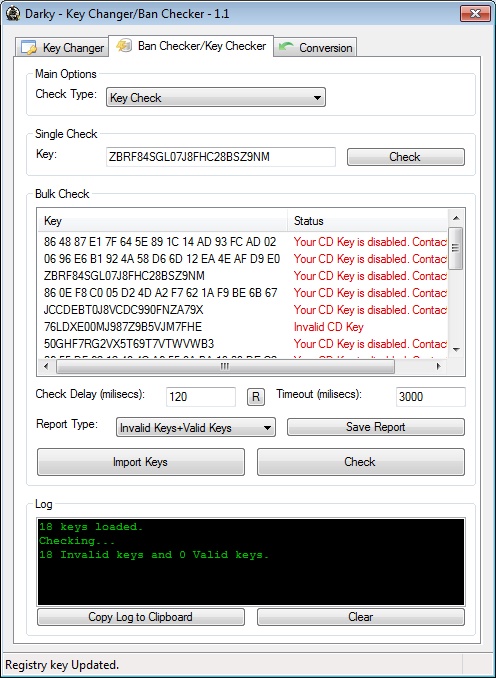
Task: Click the horizontal scrollbar right arrow
Action: 438,366
